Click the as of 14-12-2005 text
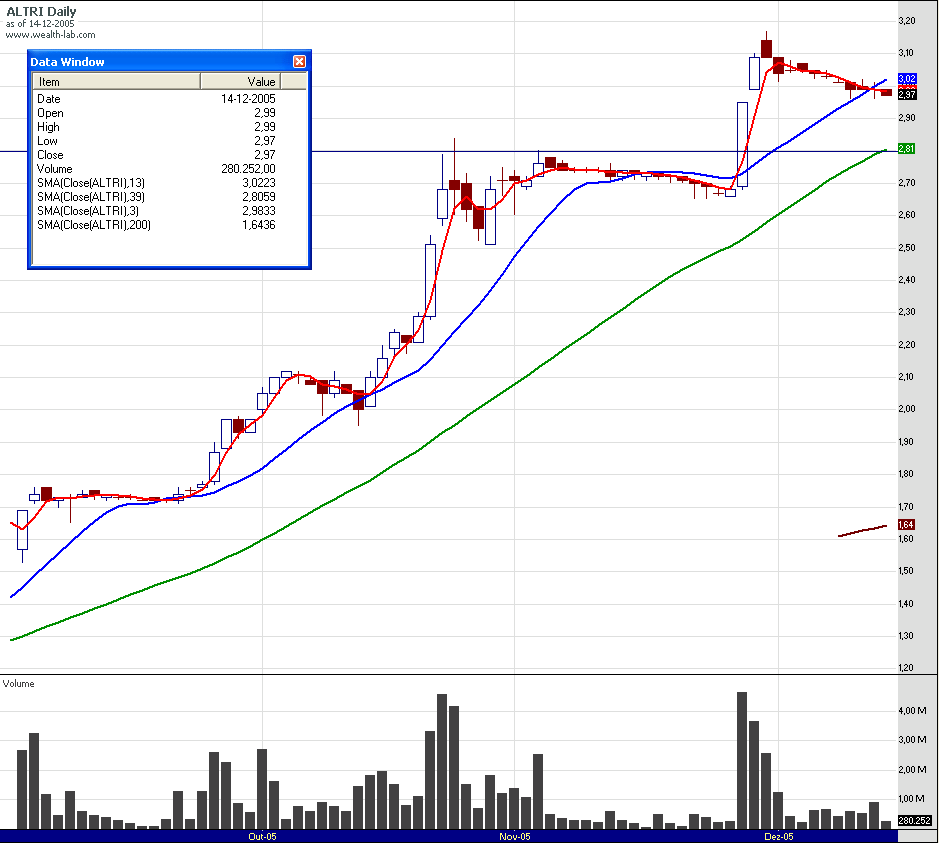Image resolution: width=939 pixels, height=843 pixels. pos(40,24)
